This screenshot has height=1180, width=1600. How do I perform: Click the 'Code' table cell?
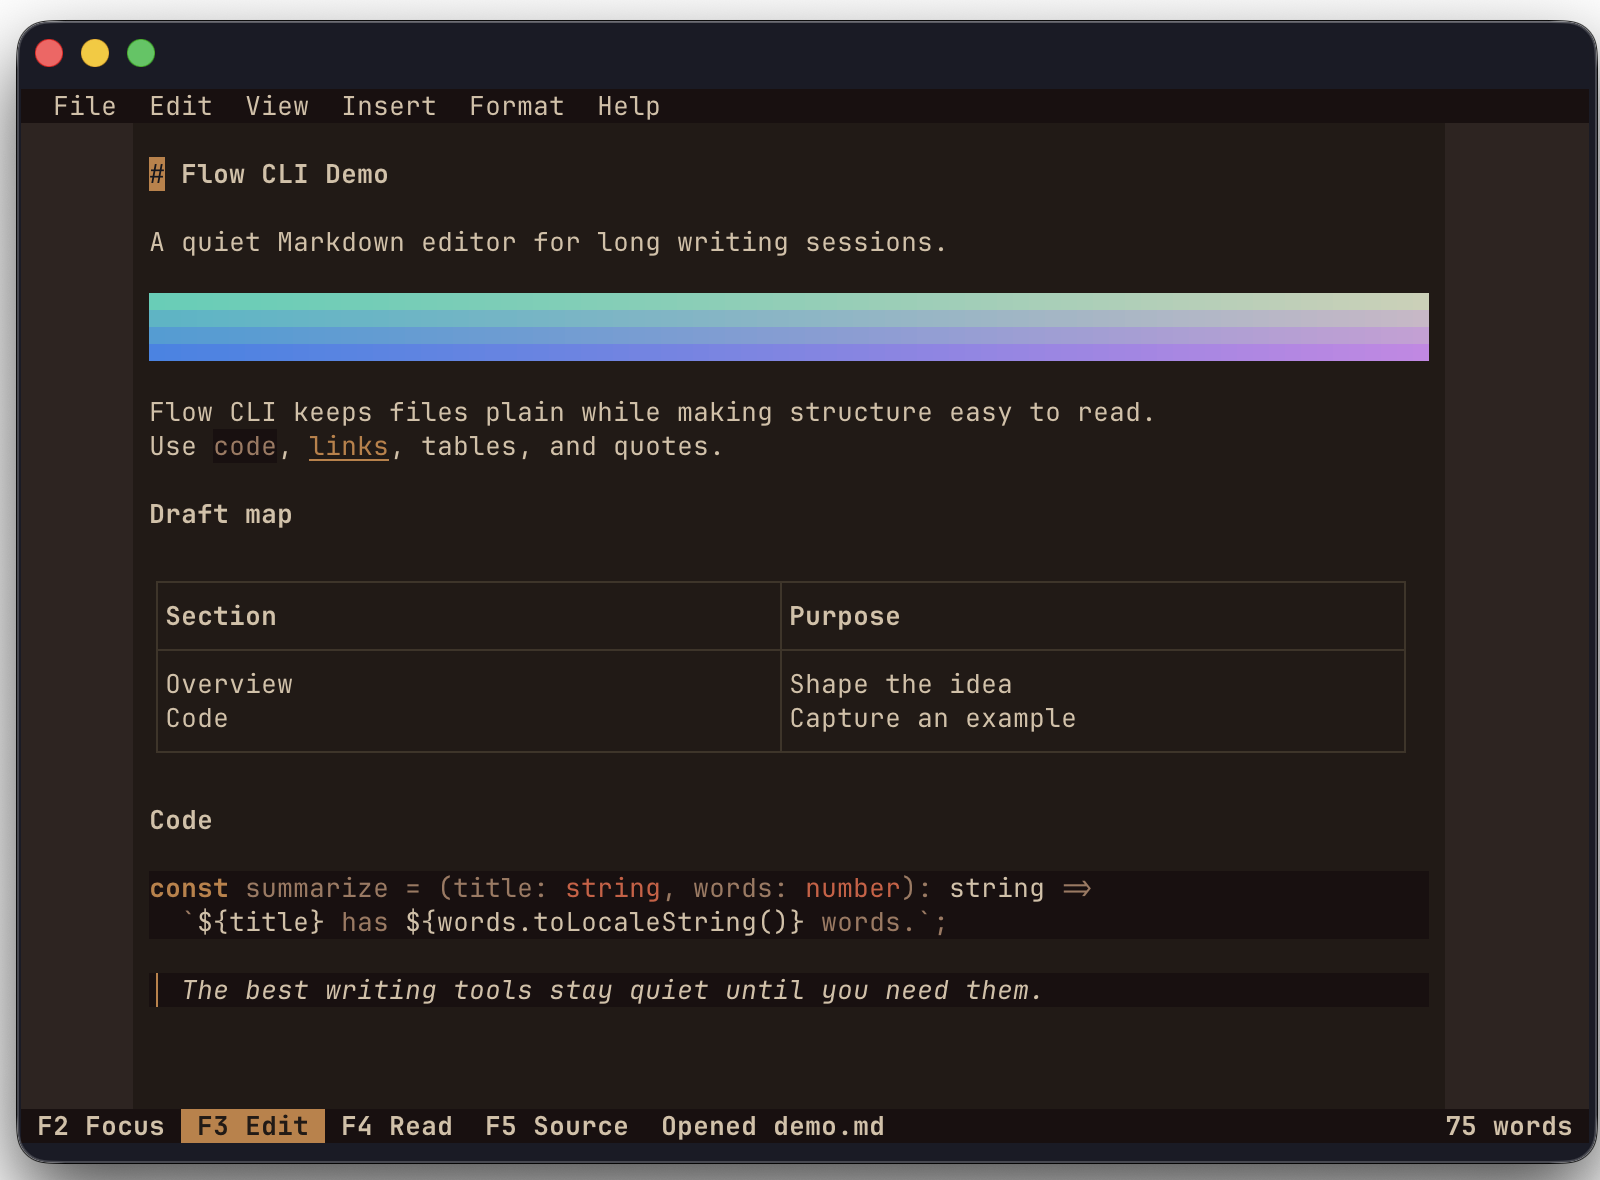pos(197,718)
